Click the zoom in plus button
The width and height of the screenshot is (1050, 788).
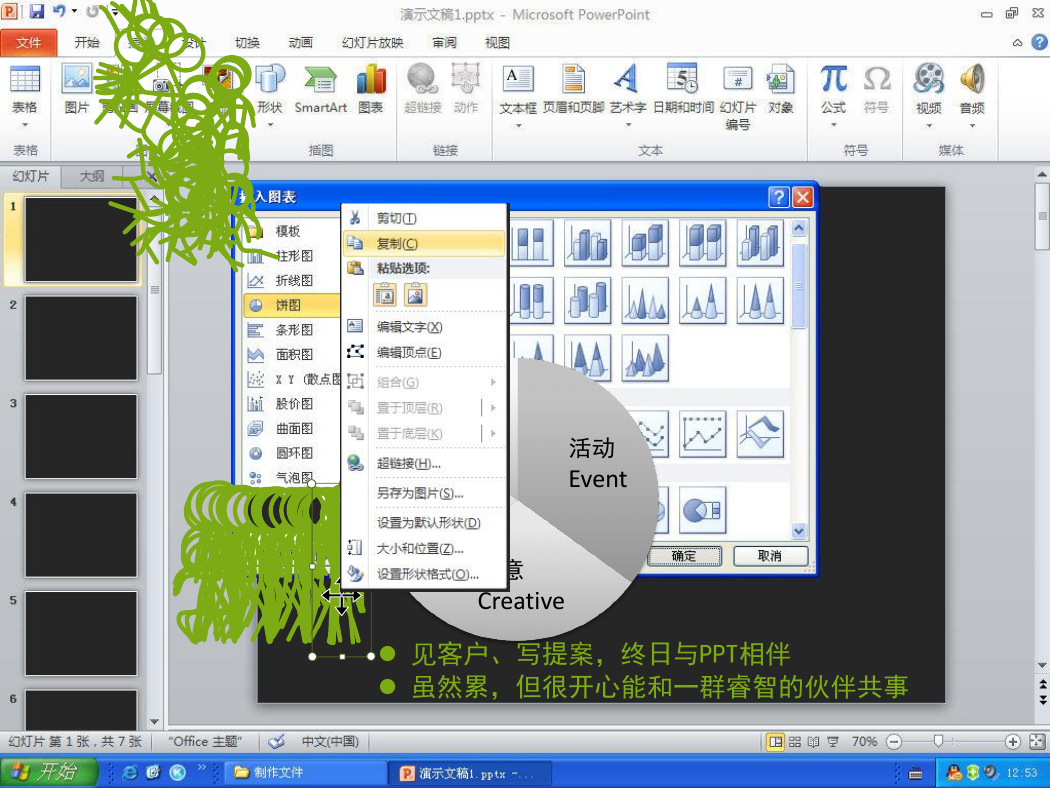(x=1012, y=742)
